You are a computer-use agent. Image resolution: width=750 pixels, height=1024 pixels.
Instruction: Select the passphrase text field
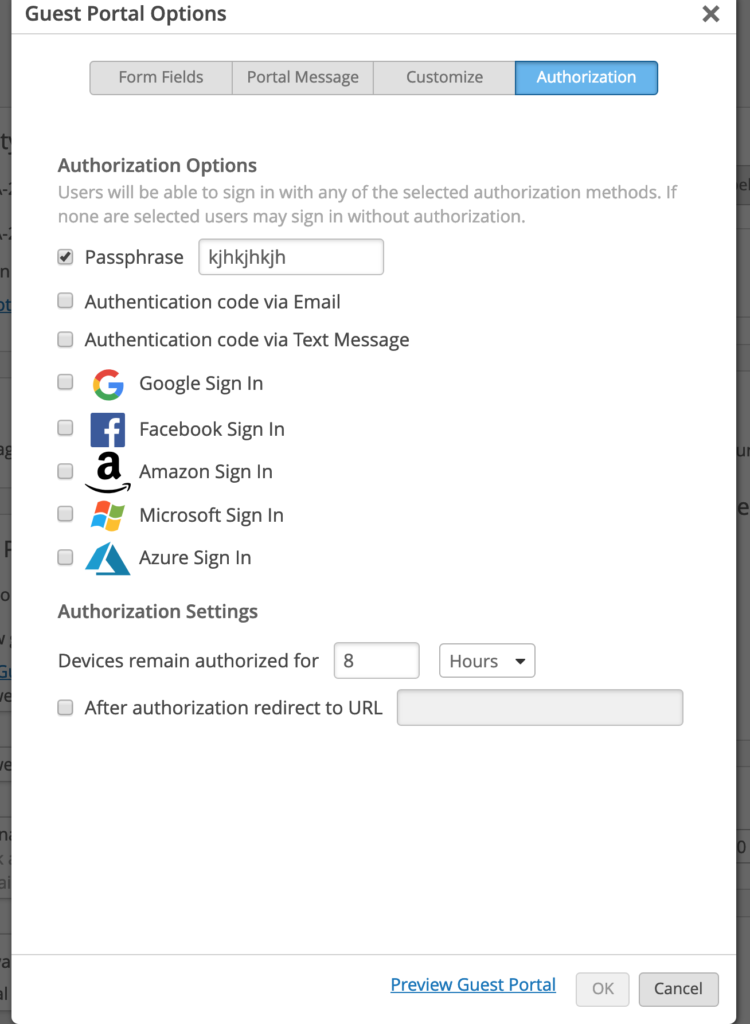coord(290,256)
